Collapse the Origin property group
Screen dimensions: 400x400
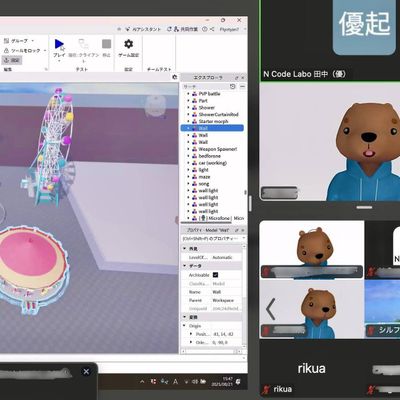click(184, 325)
